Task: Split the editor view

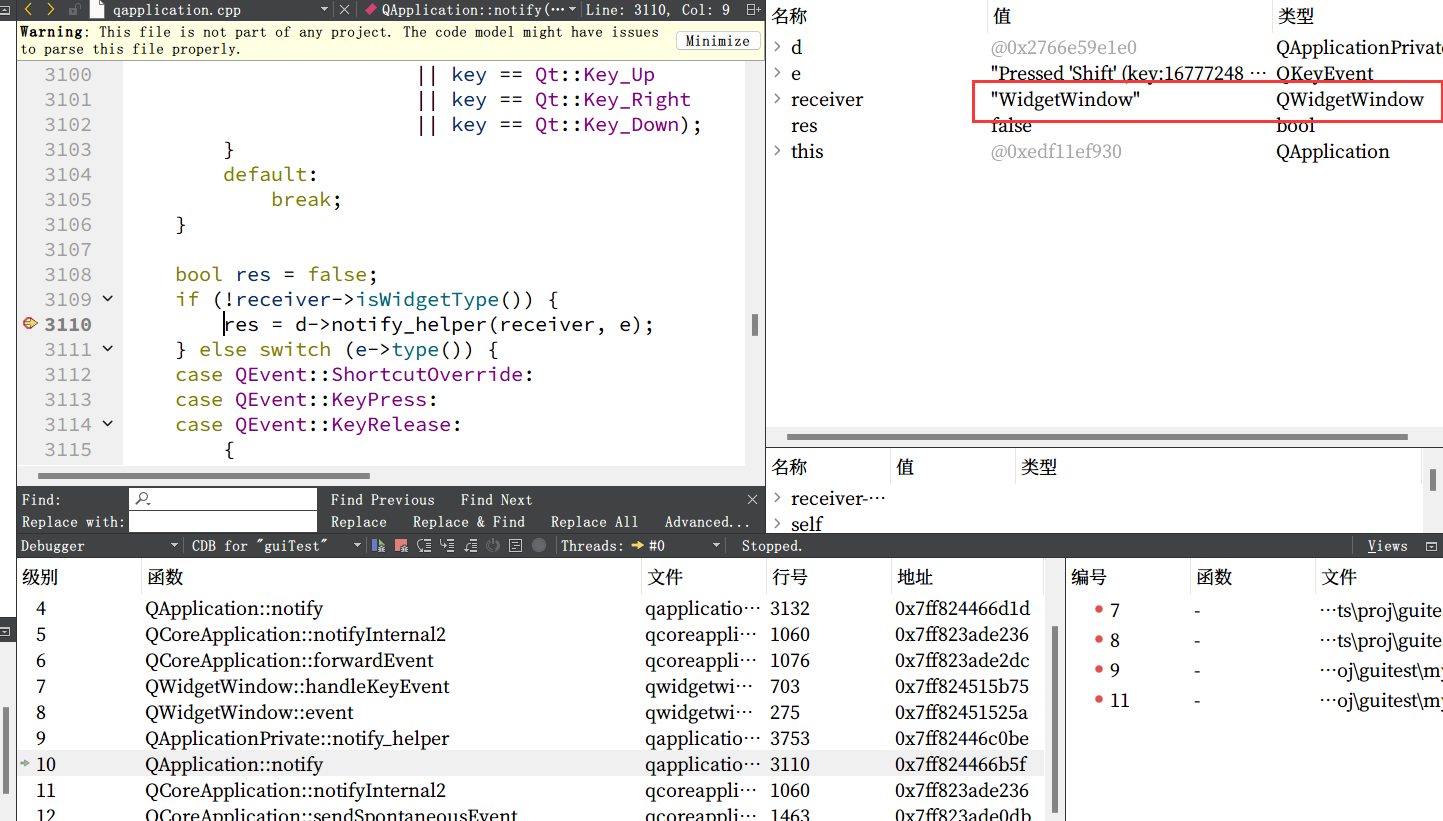Action: click(x=753, y=9)
